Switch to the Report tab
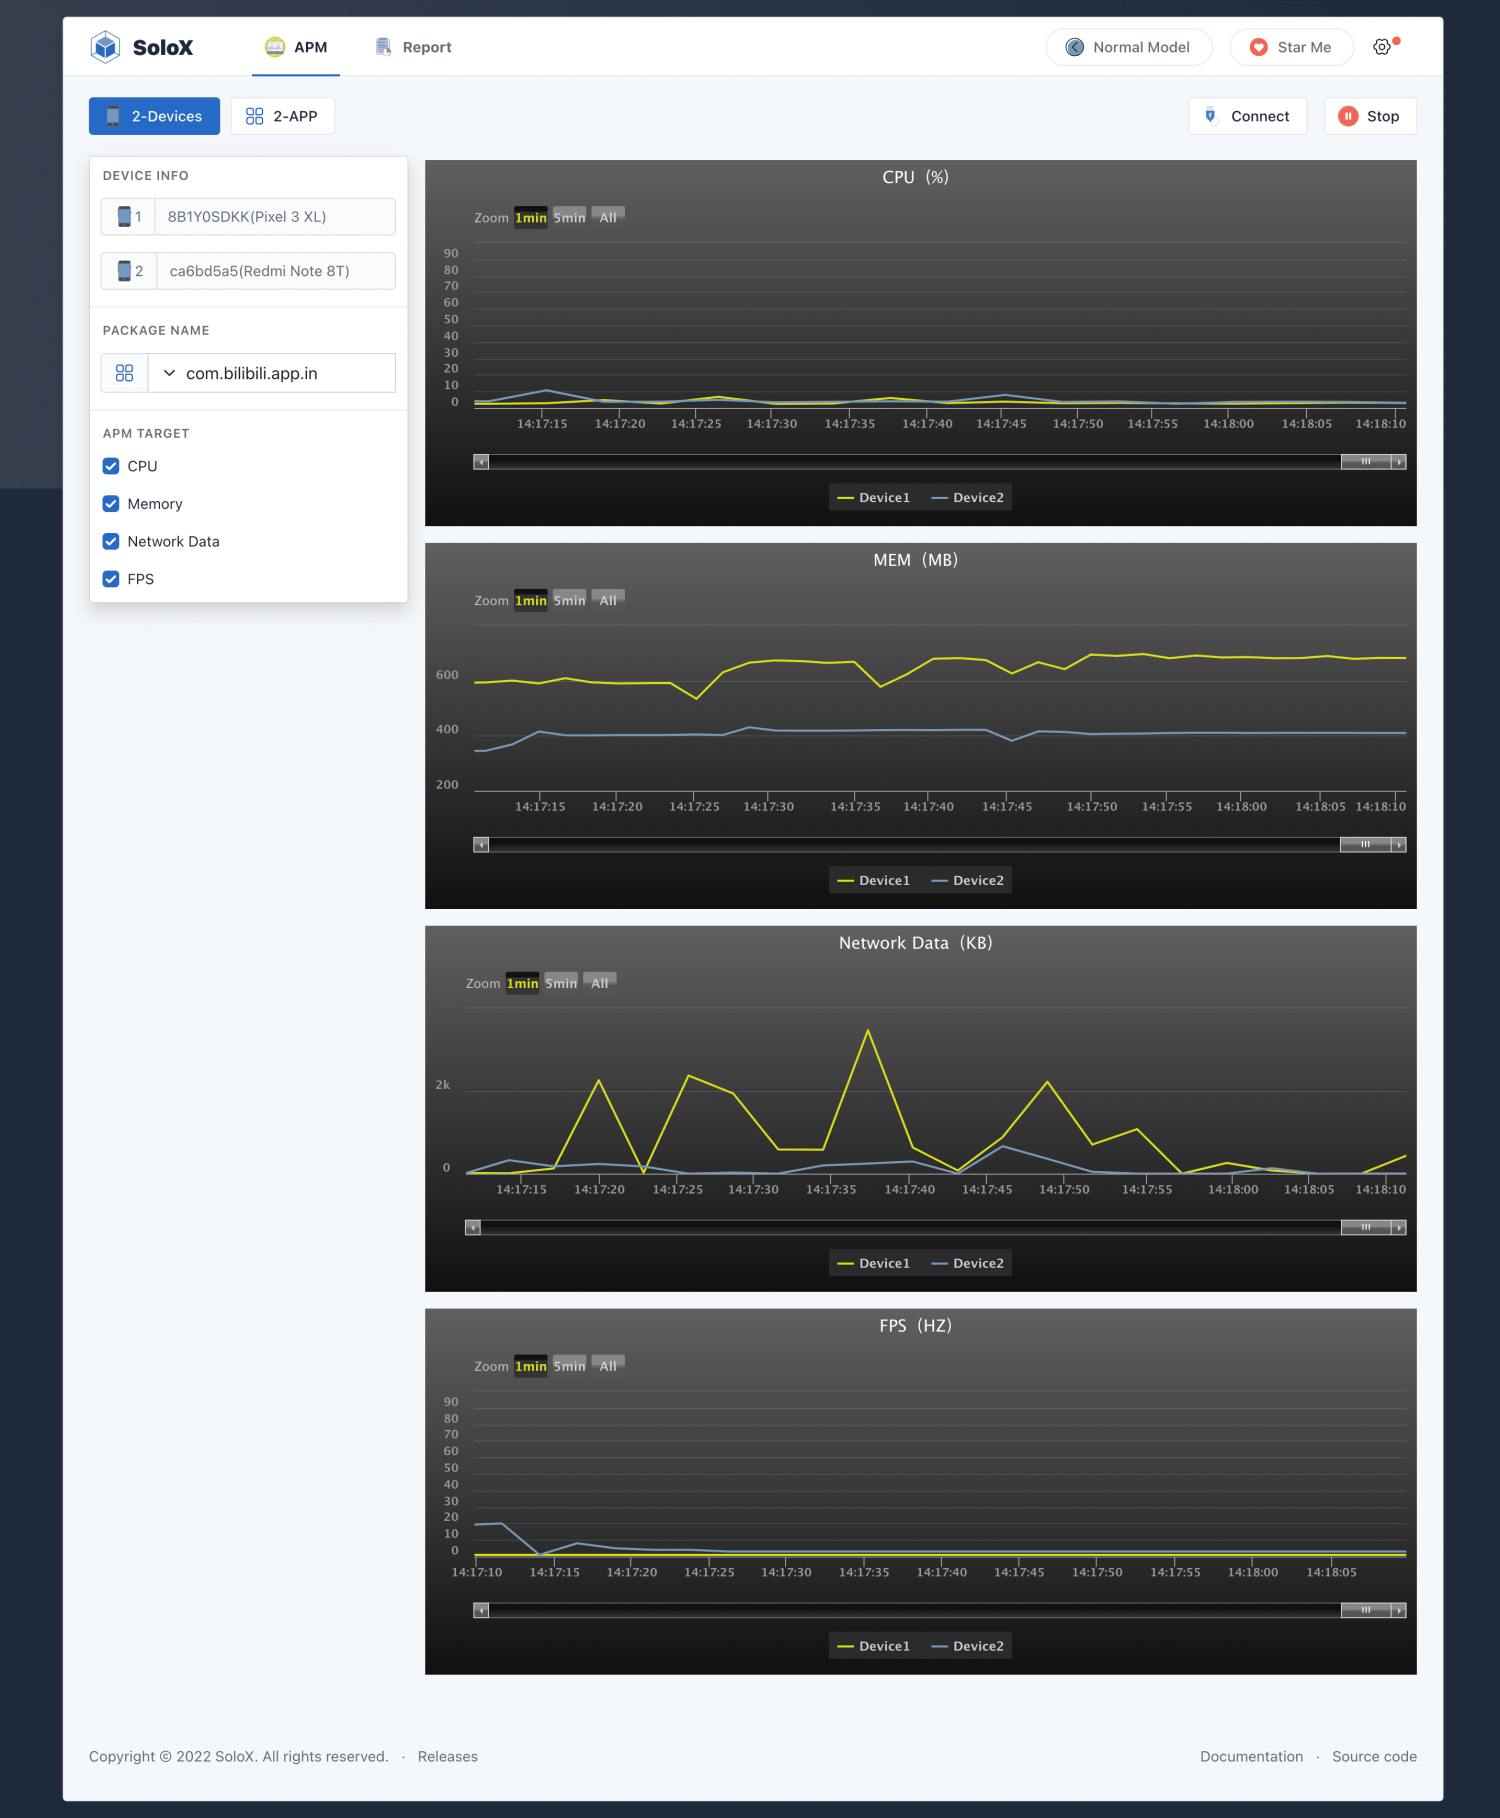The width and height of the screenshot is (1500, 1818). coord(413,47)
